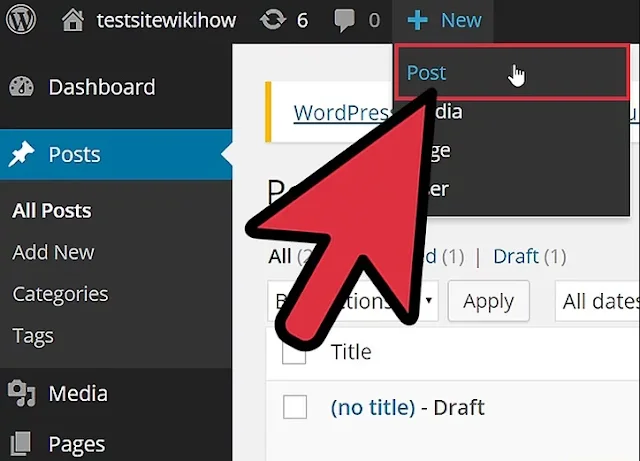Click the home icon beside testsitewikihow
Viewport: 640px width, 461px height.
point(73,20)
